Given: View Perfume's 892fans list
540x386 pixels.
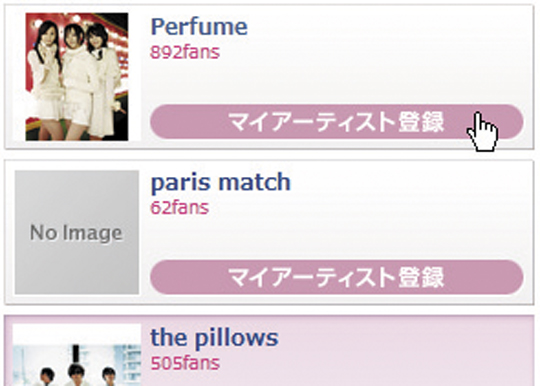Looking at the screenshot, I should pos(185,52).
